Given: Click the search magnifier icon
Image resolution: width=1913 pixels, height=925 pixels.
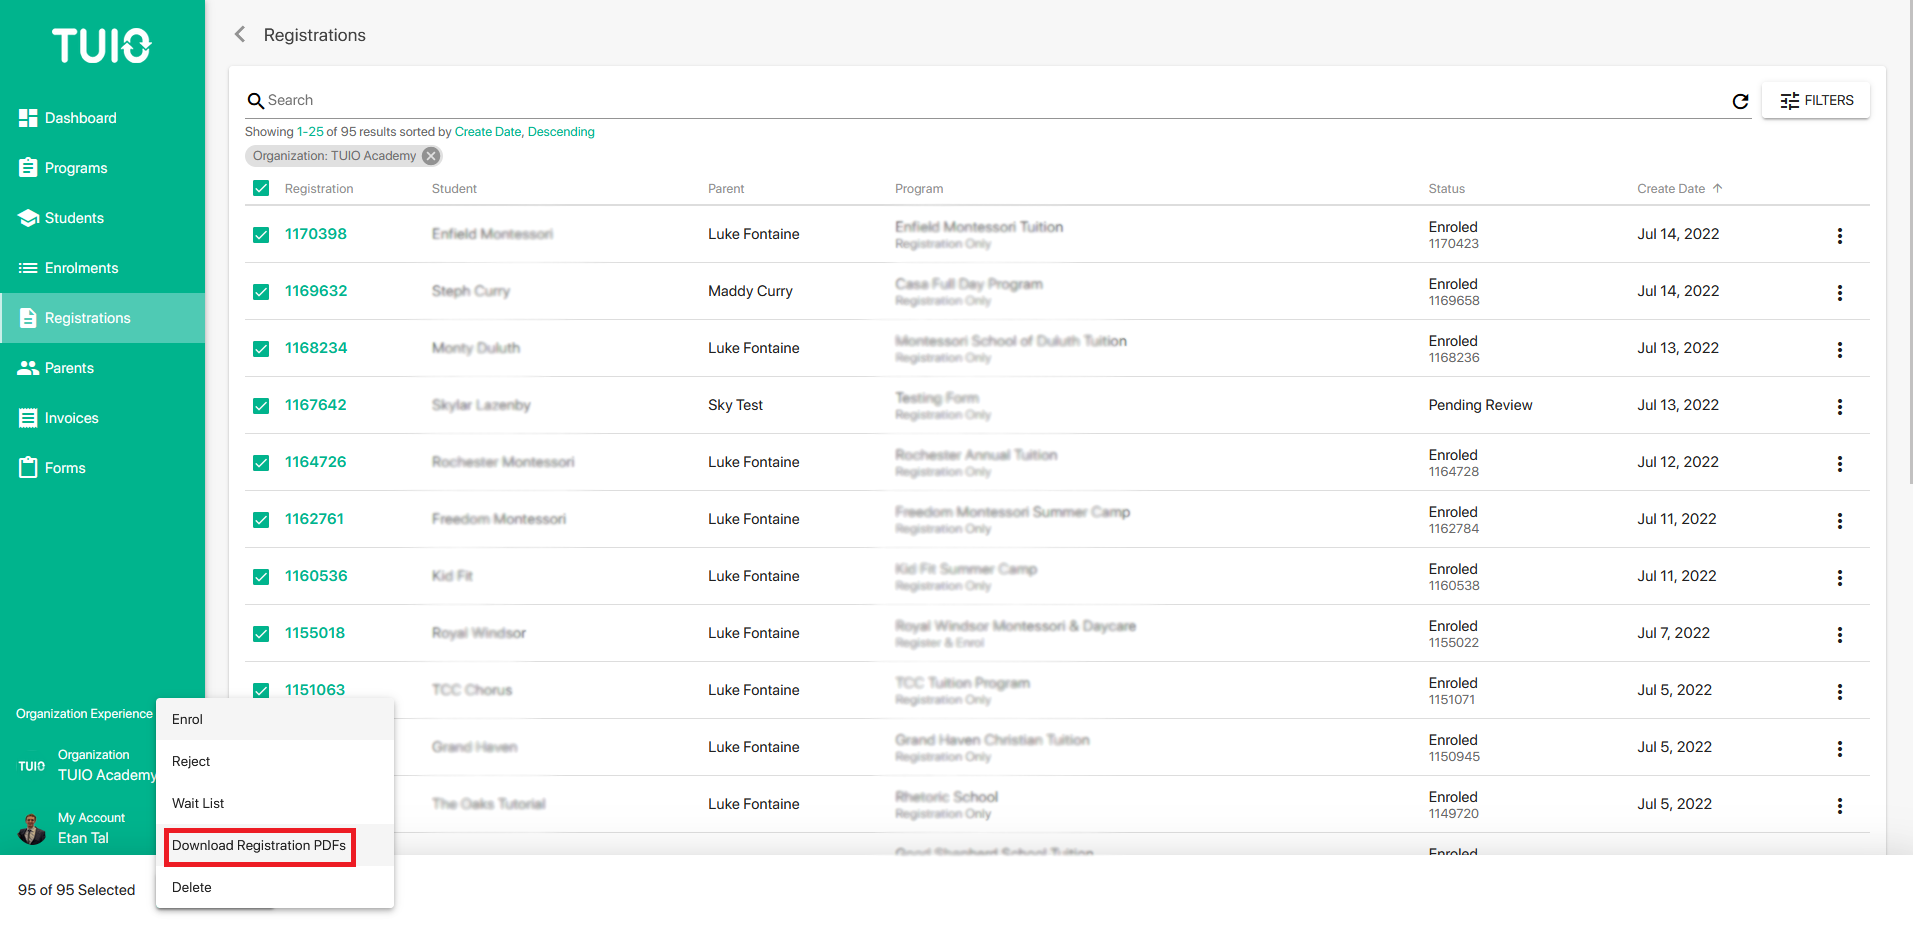Looking at the screenshot, I should 256,101.
